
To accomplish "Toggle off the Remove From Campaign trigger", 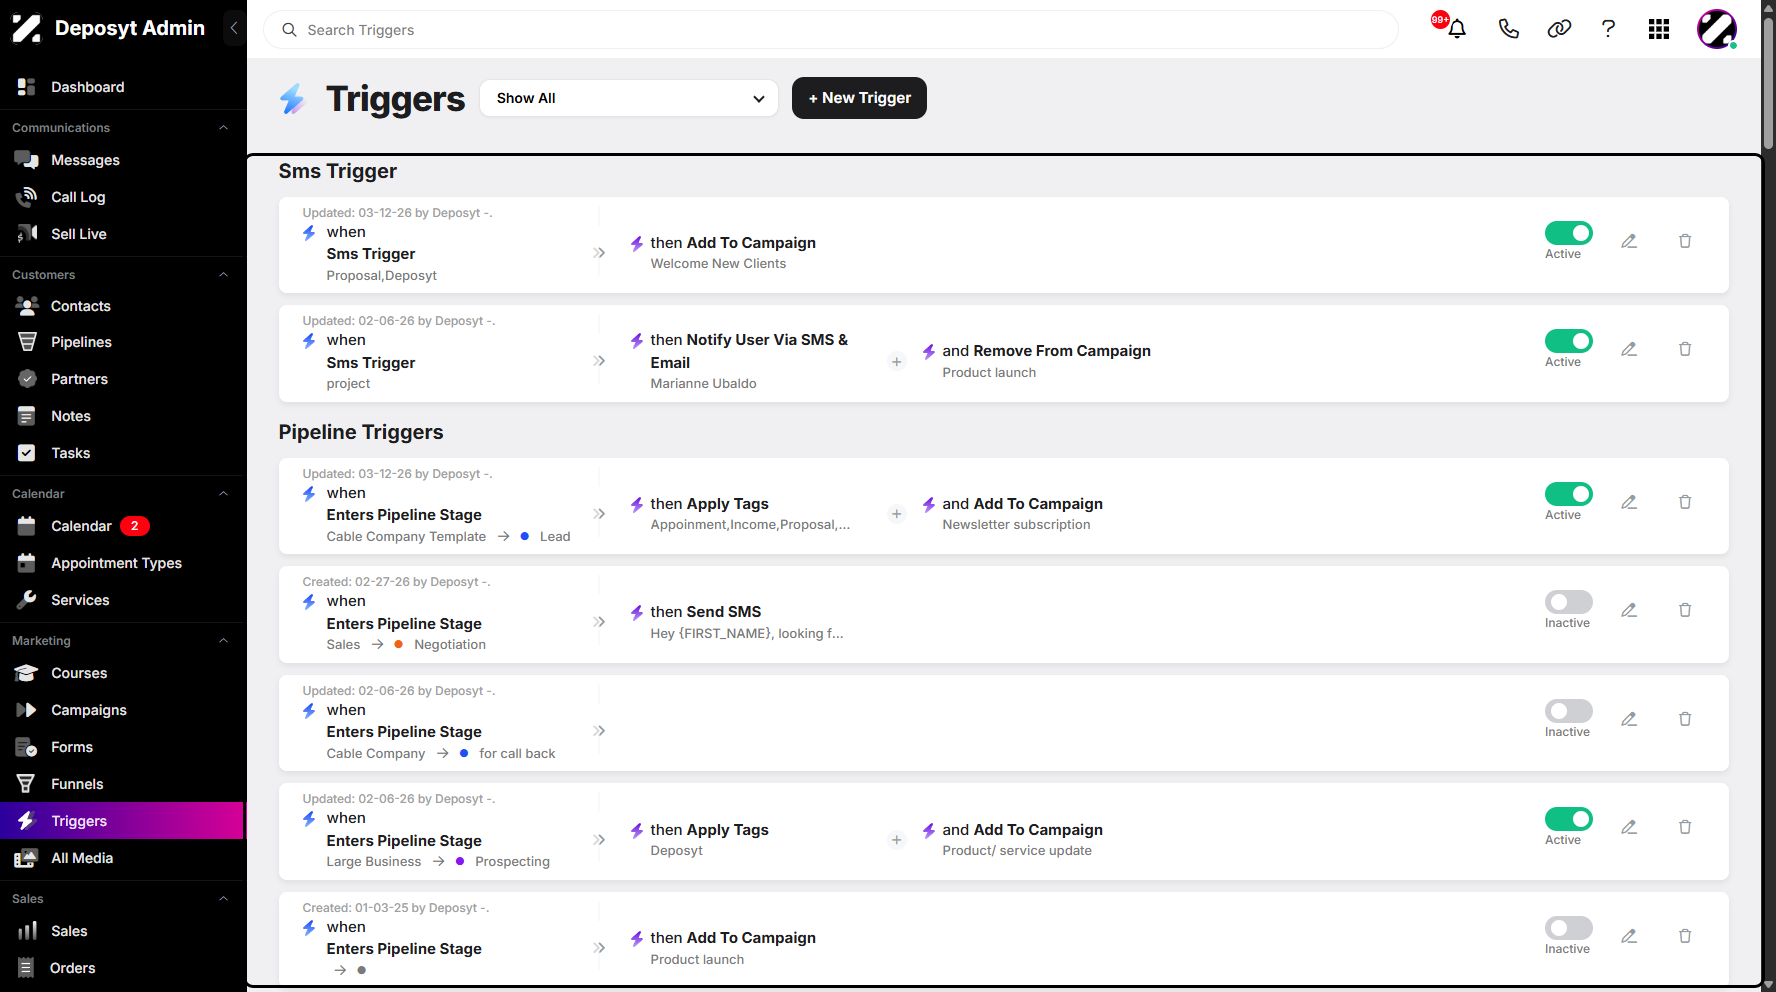I will coord(1569,341).
